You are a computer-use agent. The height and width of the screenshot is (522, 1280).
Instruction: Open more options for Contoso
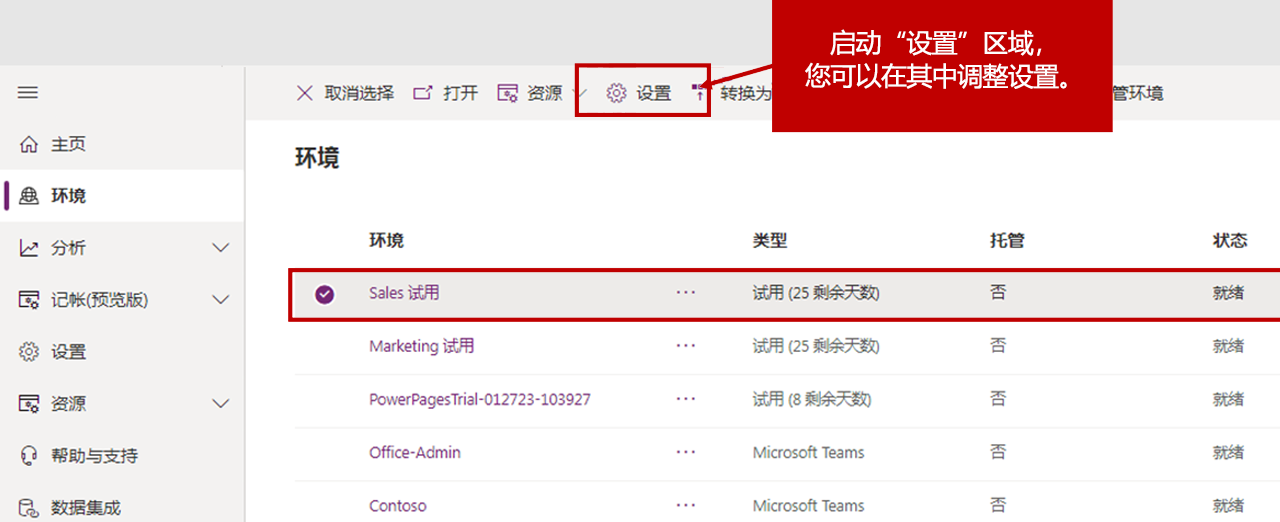coord(686,505)
